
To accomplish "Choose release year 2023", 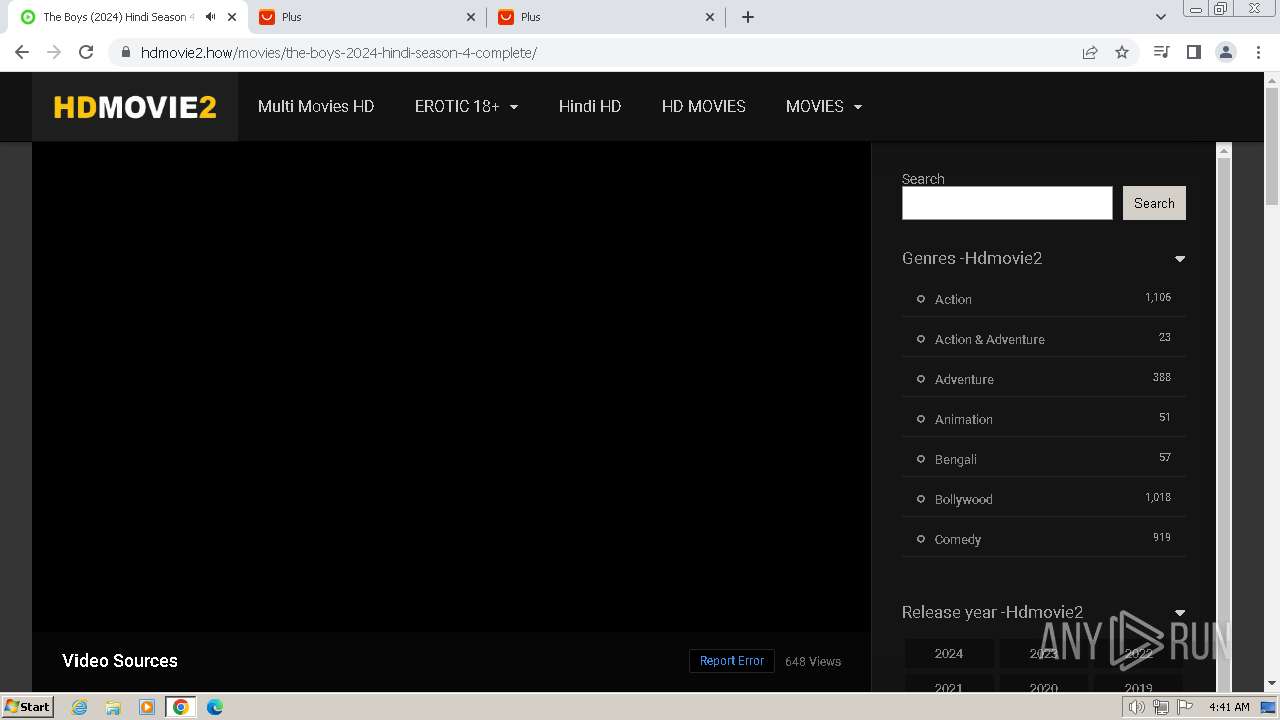I will 1043,653.
